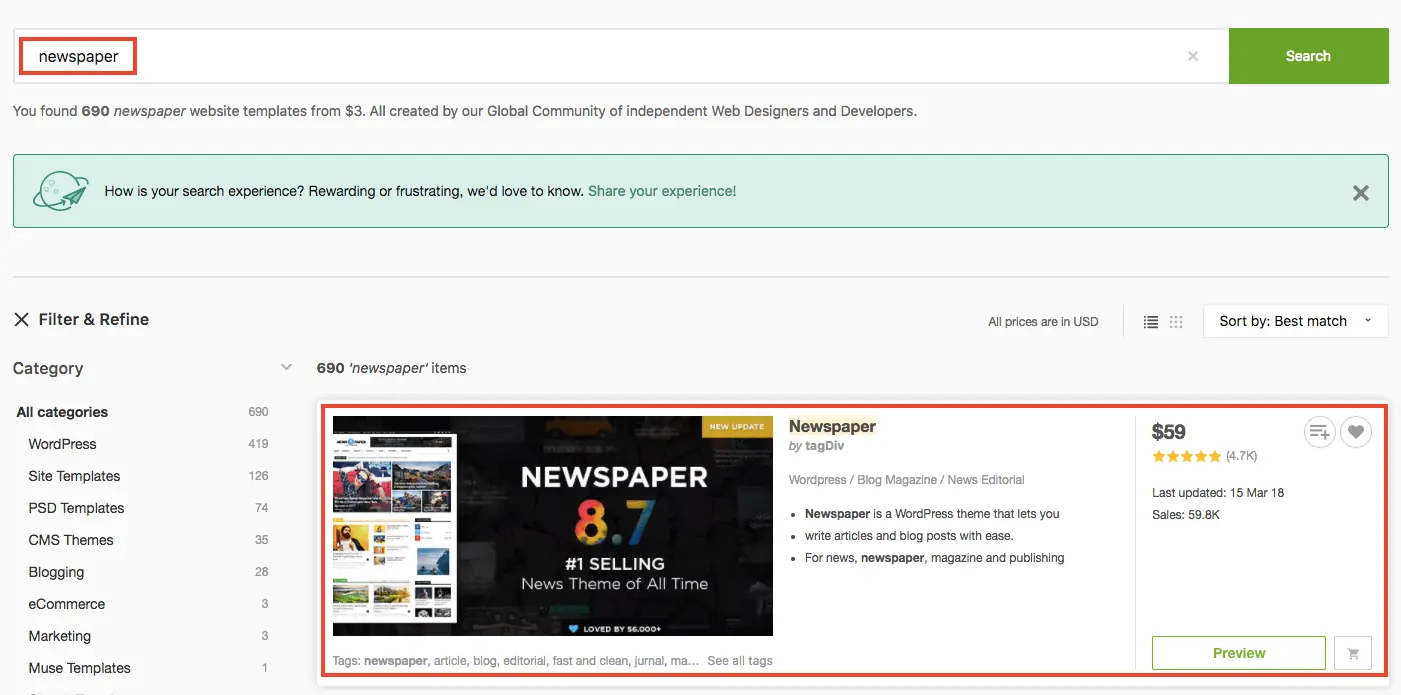The height and width of the screenshot is (695, 1401).
Task: Select All categories filter
Action: click(62, 412)
